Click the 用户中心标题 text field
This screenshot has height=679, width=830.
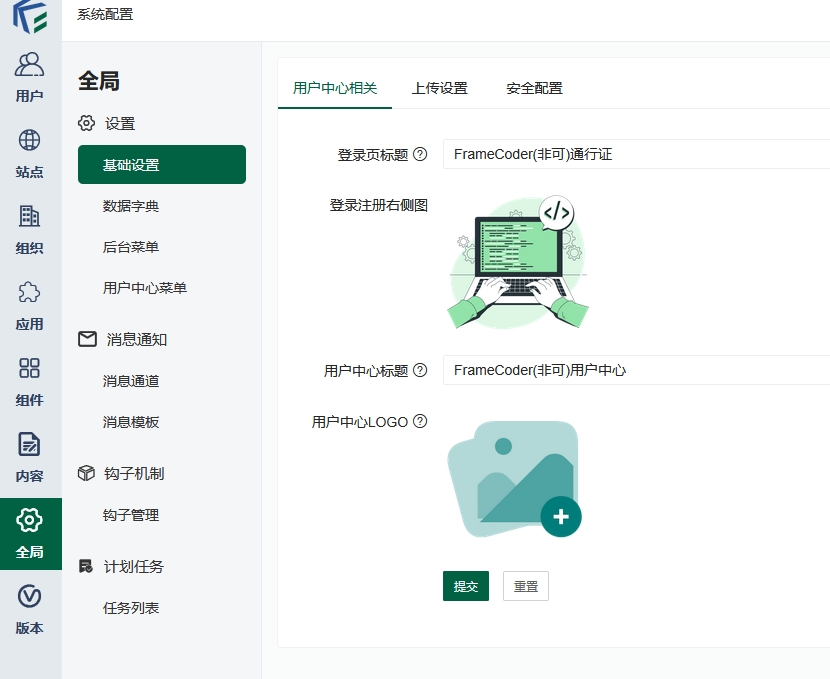[636, 370]
